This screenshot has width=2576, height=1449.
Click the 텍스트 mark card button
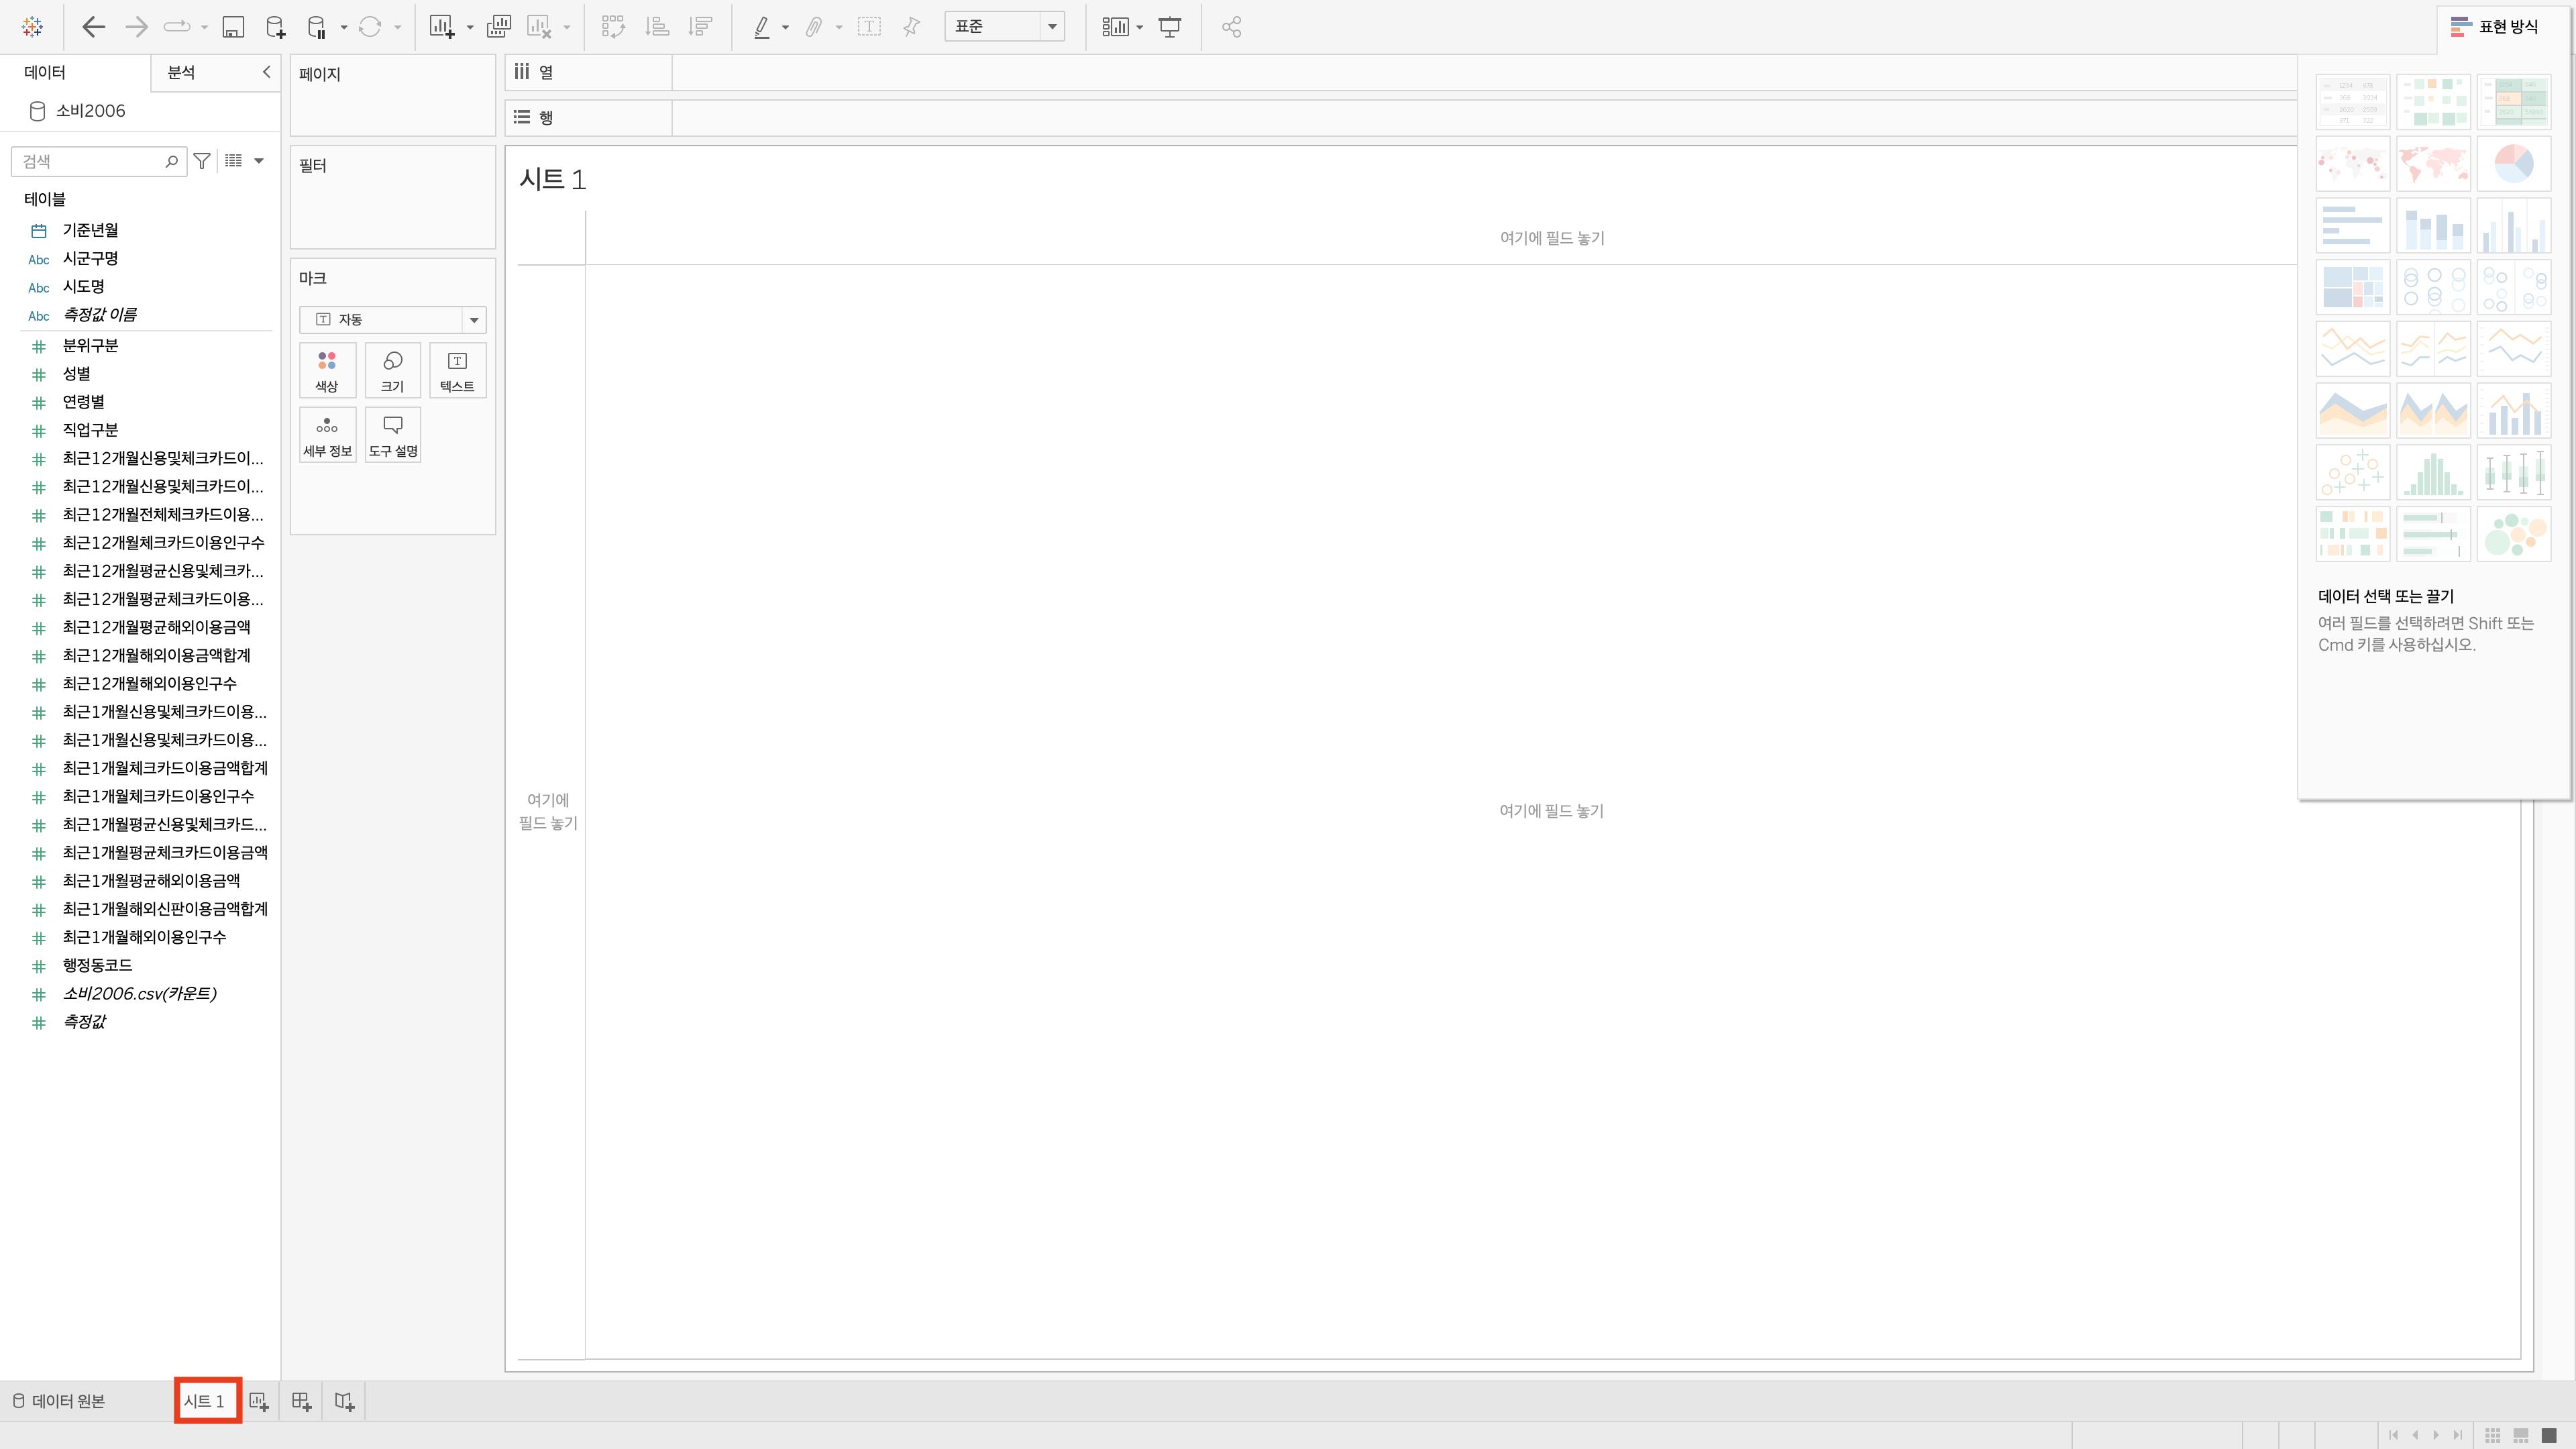coord(457,371)
